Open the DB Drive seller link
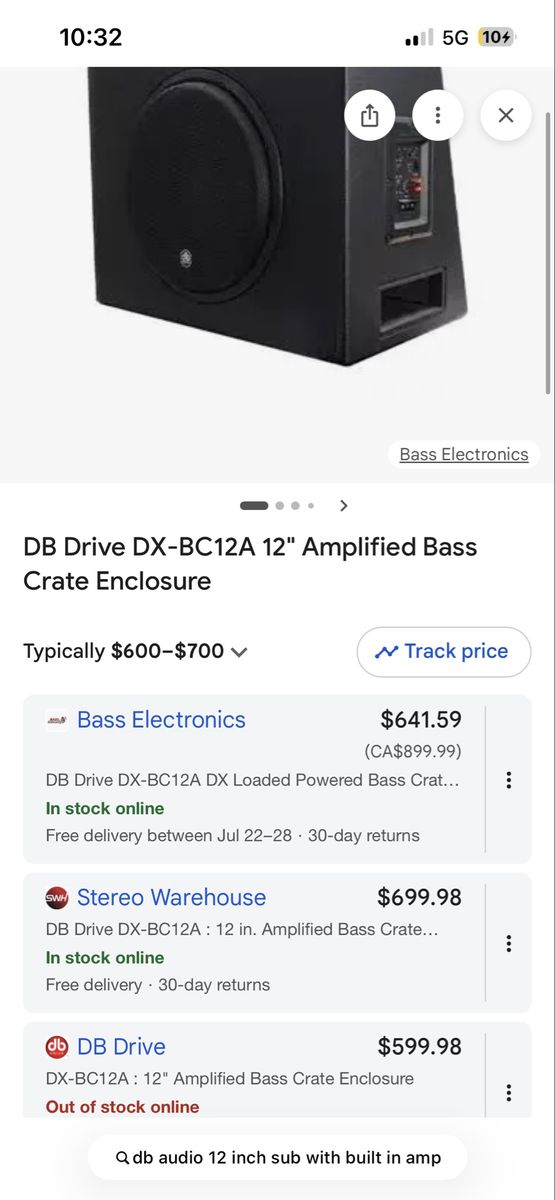 tap(121, 1047)
